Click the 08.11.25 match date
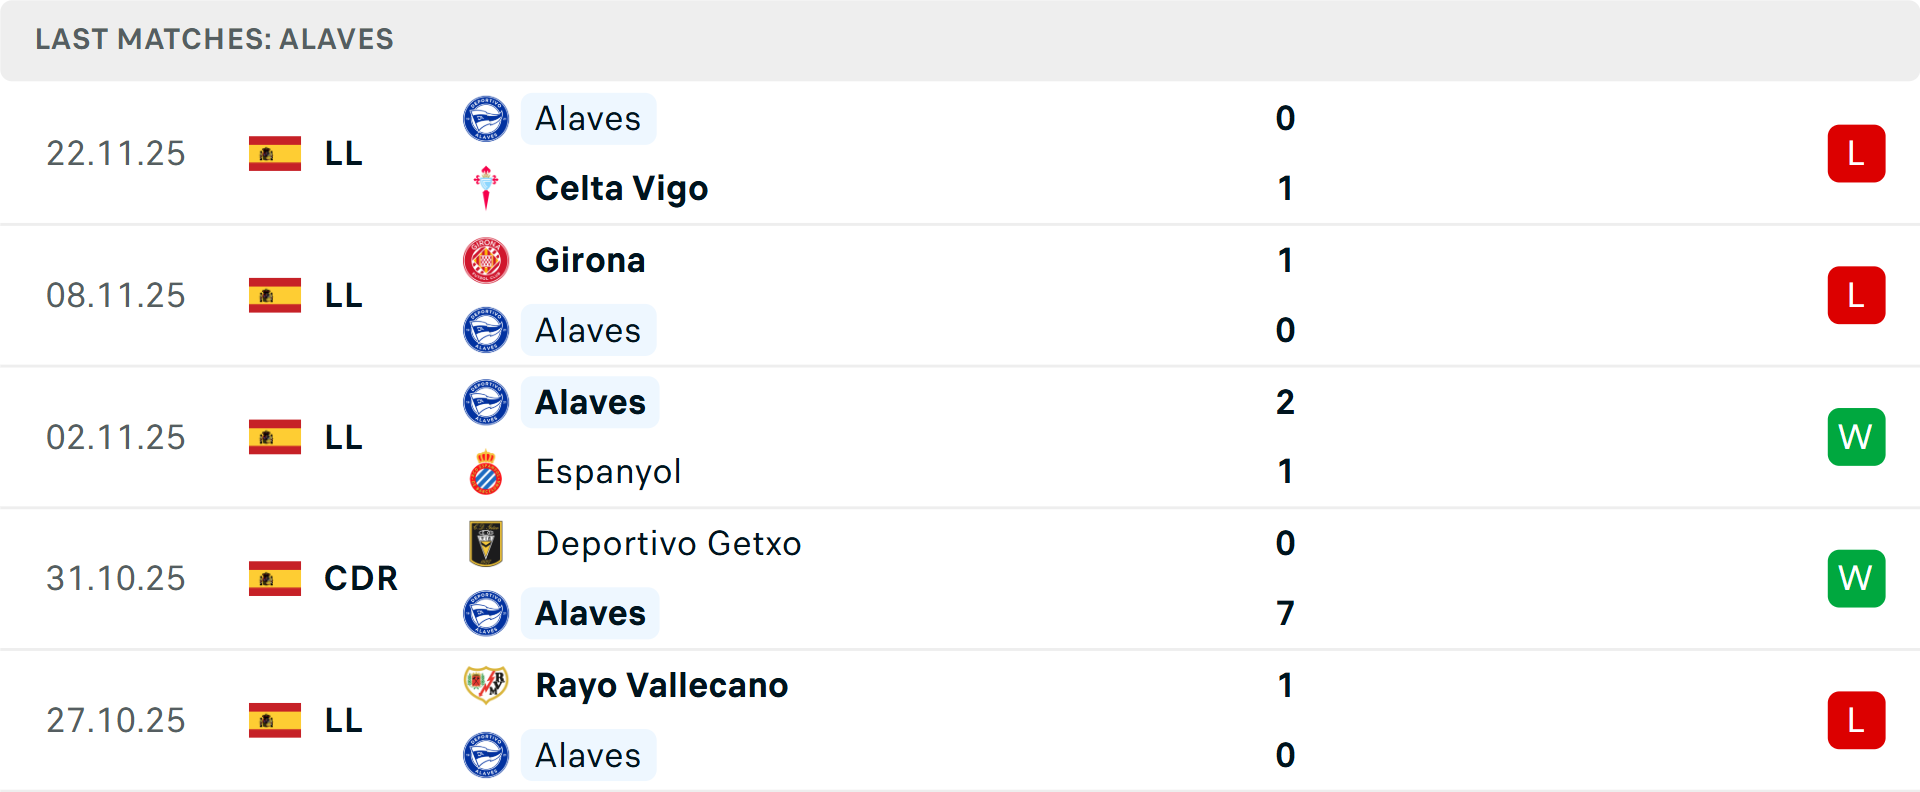1920x792 pixels. [116, 296]
